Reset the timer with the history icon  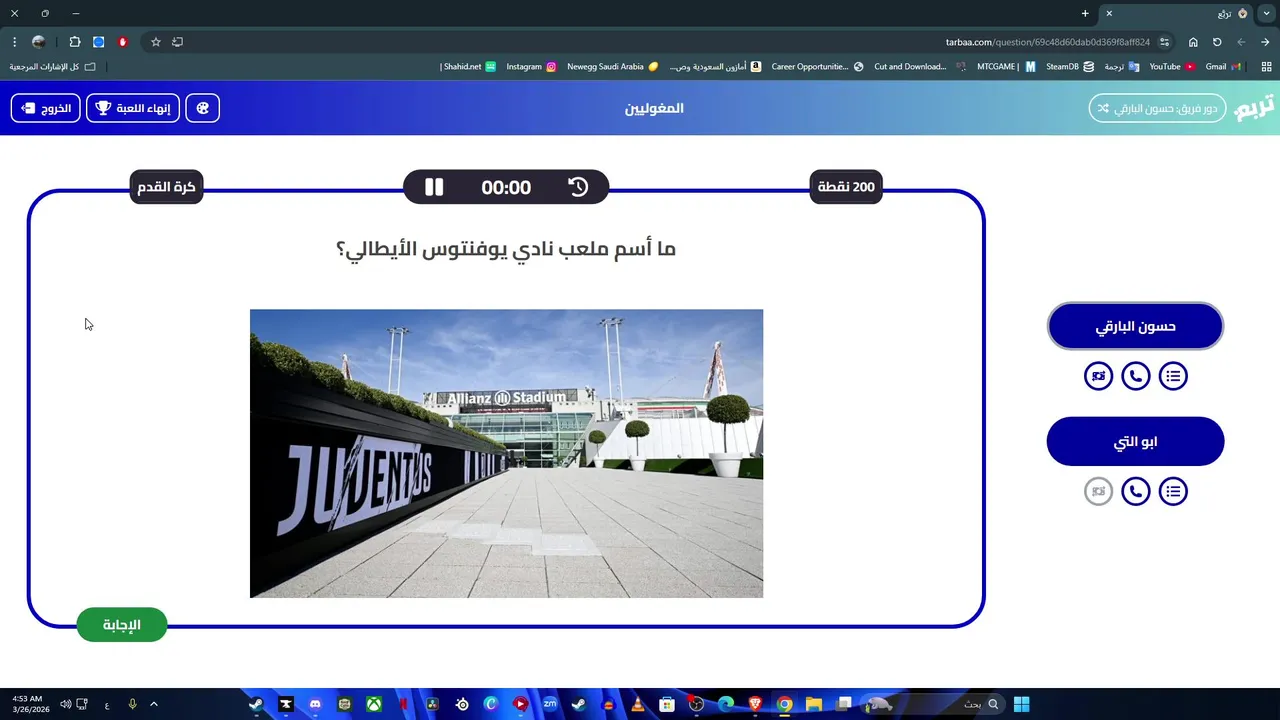[578, 187]
